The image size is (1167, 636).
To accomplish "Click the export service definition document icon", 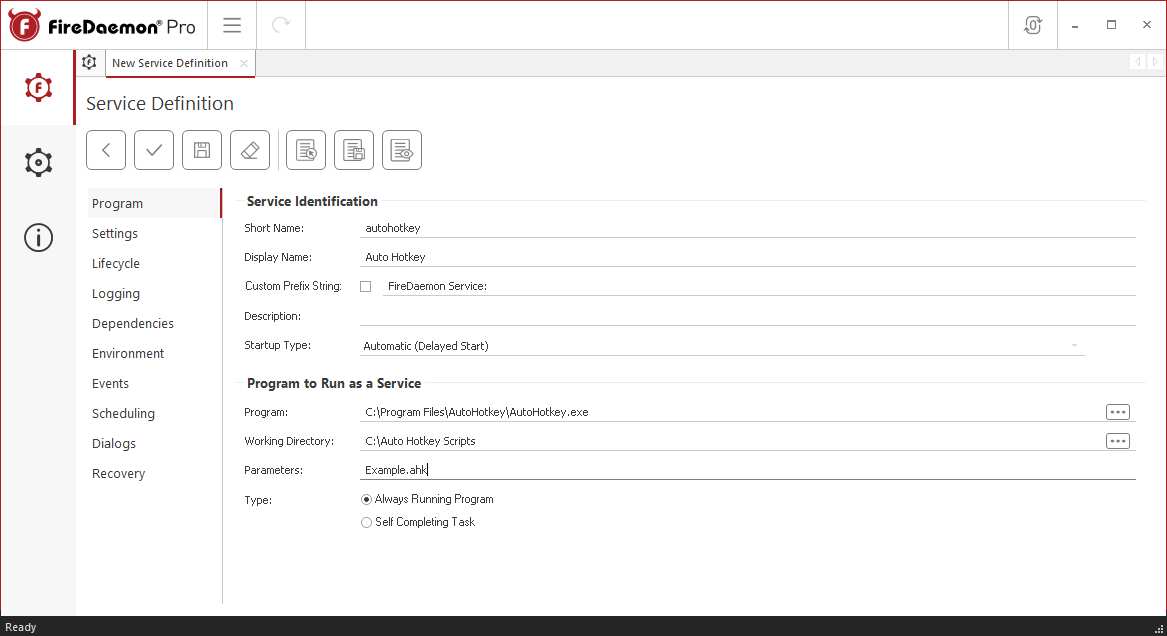I will coord(354,150).
